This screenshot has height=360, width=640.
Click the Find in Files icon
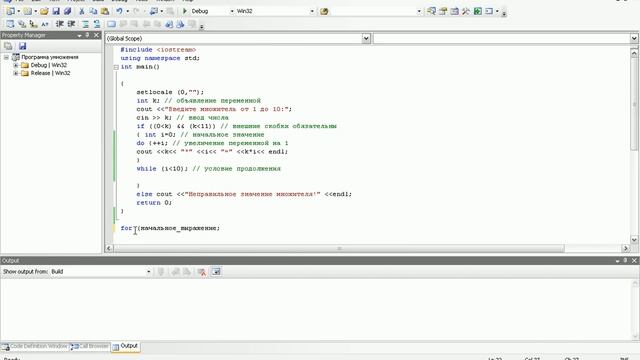click(x=324, y=11)
